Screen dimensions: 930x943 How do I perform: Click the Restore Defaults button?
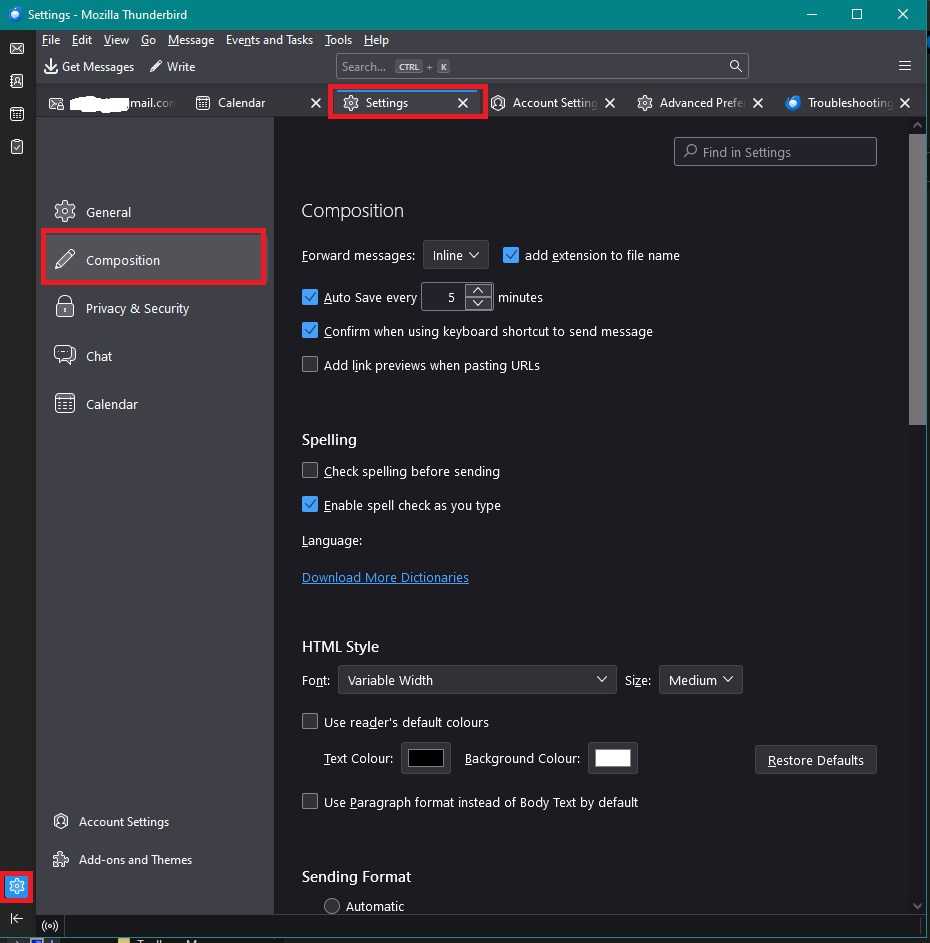click(x=815, y=760)
